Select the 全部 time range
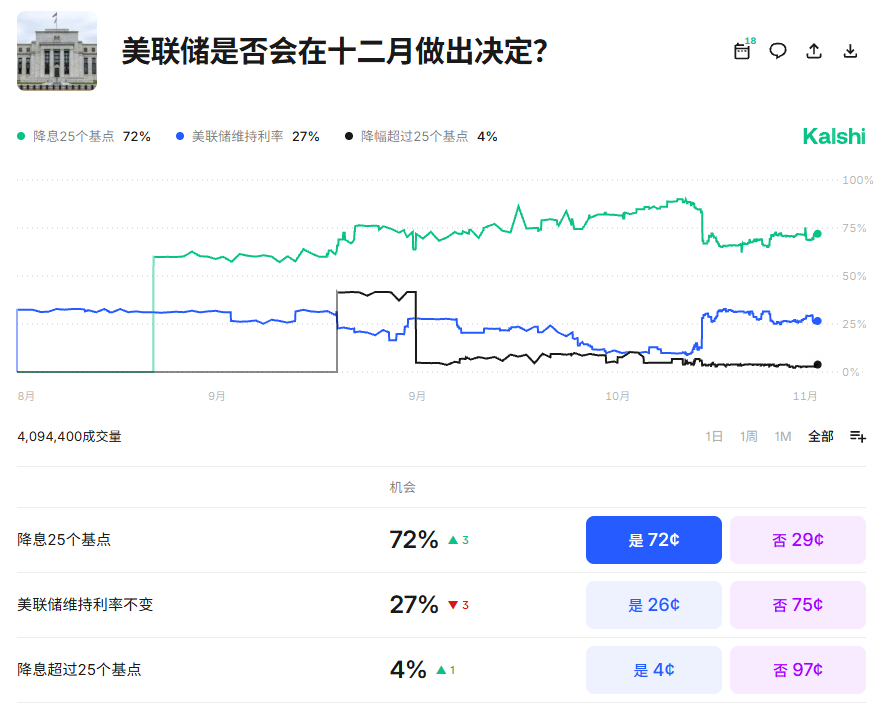Viewport: 896px width, 709px height. [821, 436]
